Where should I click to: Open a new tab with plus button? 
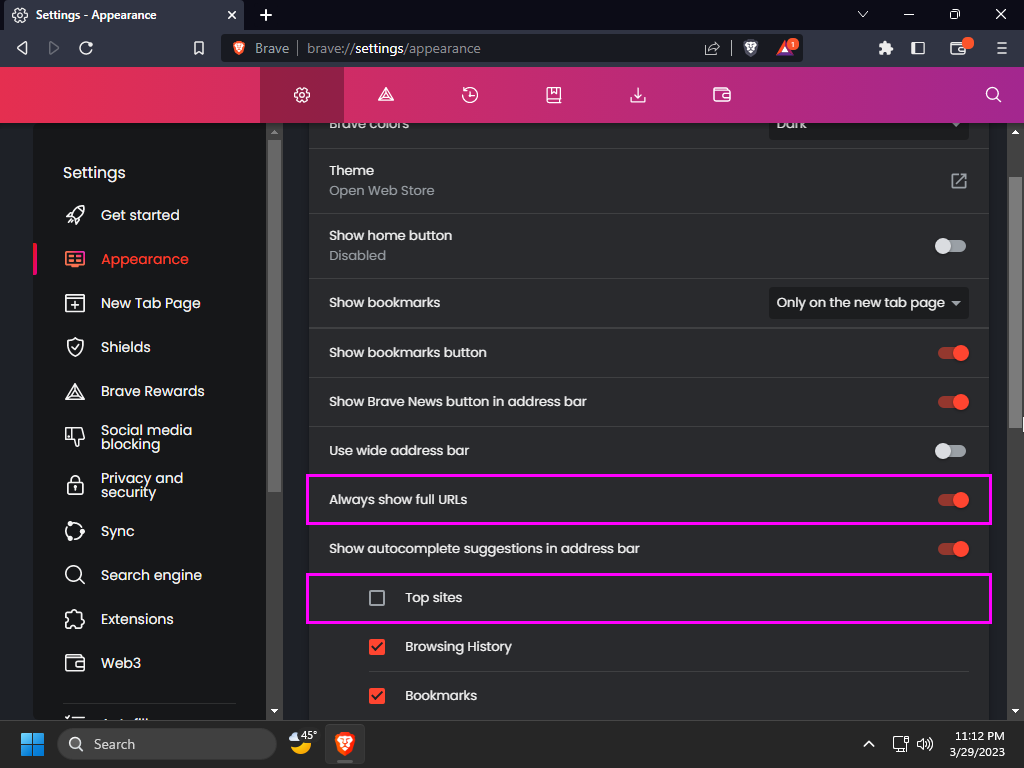point(266,15)
